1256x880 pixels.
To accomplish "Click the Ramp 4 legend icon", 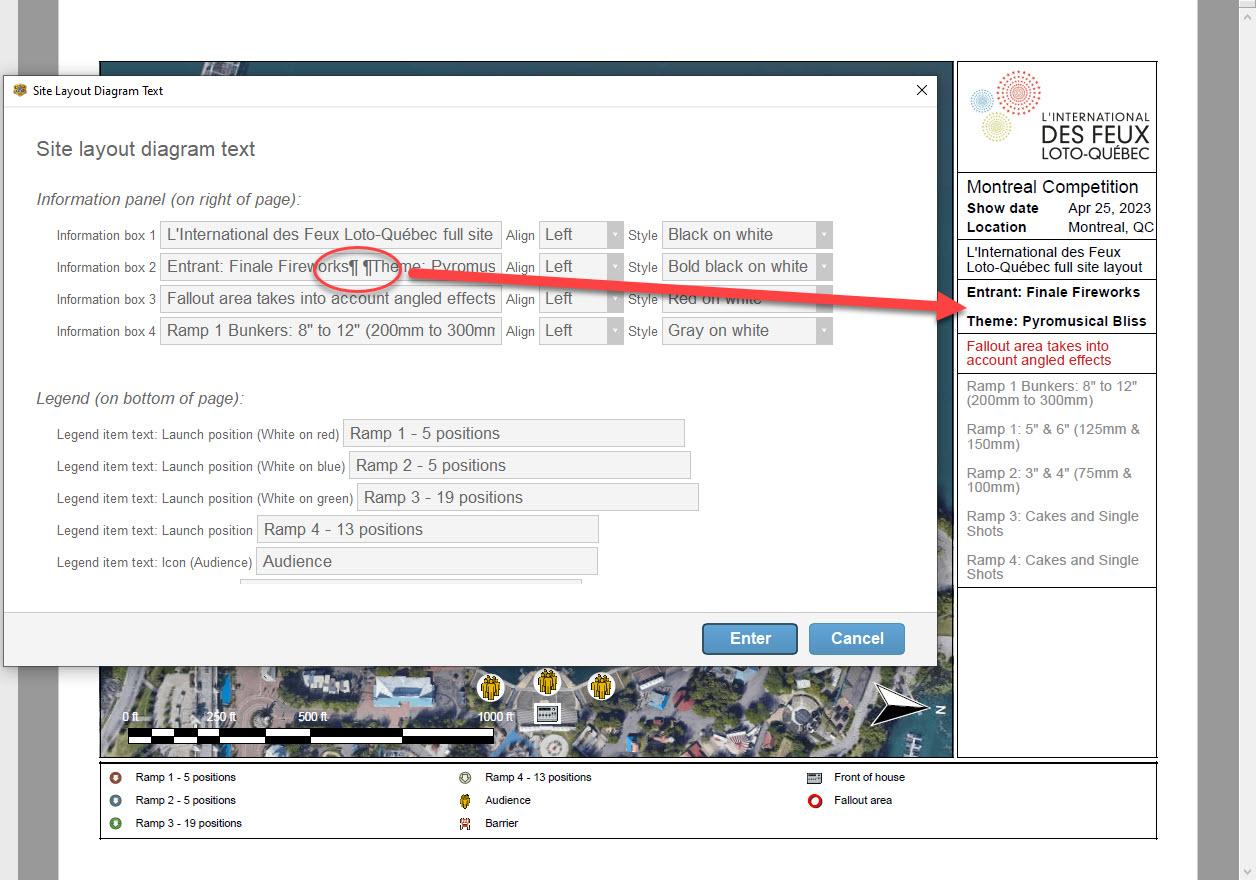I will [465, 777].
